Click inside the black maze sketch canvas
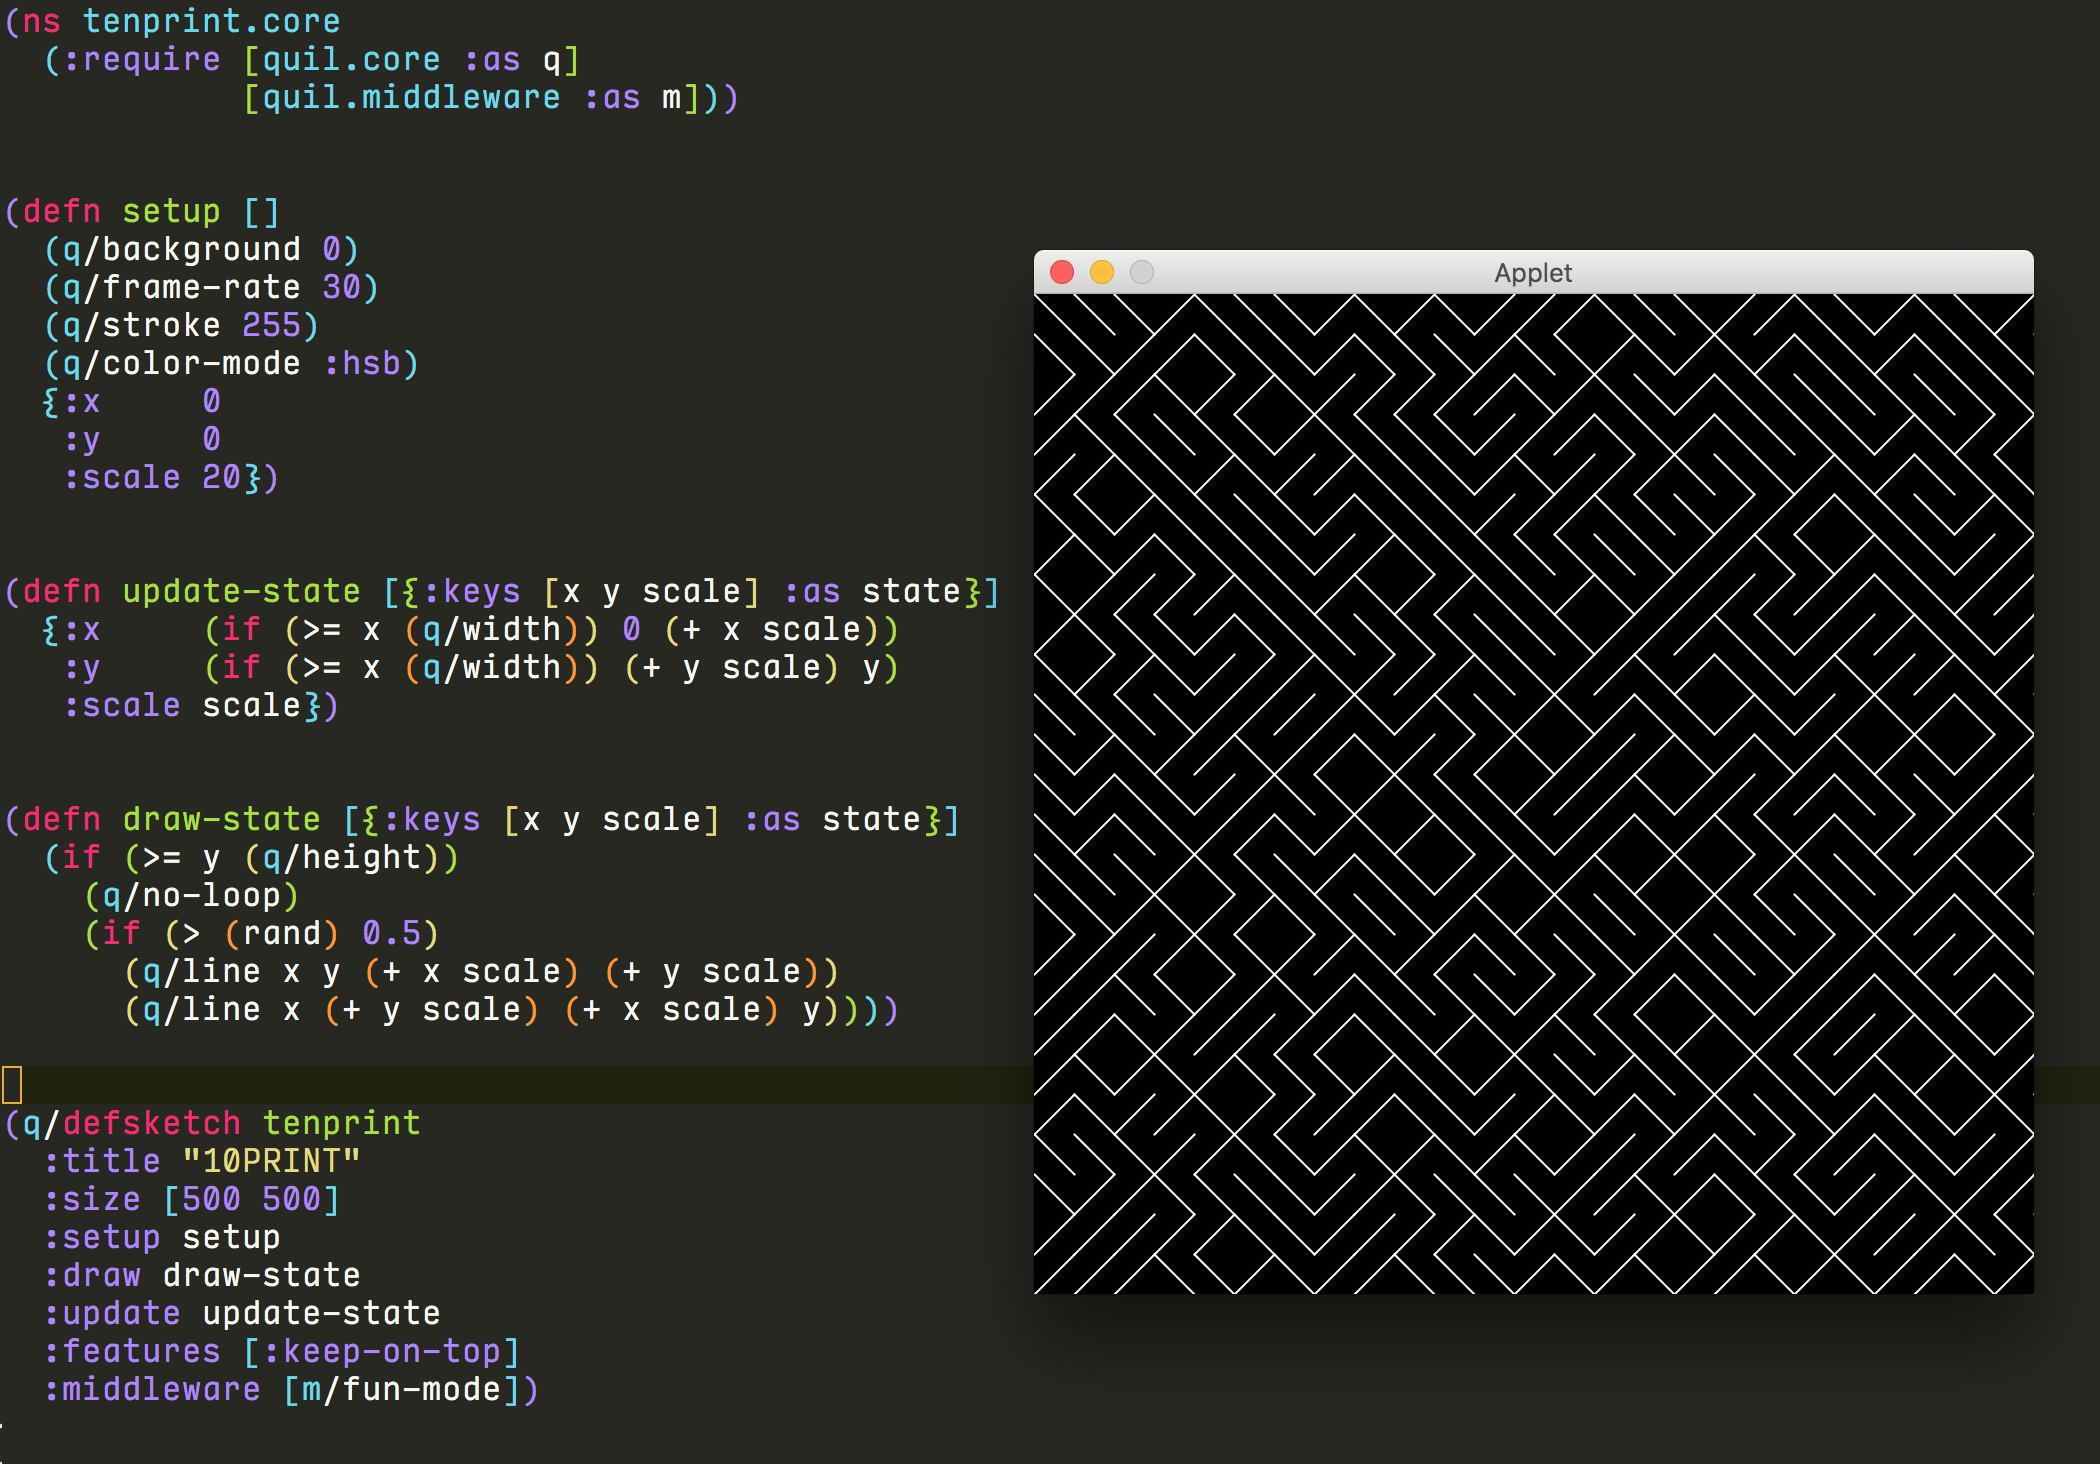This screenshot has height=1464, width=2100. tap(1533, 793)
